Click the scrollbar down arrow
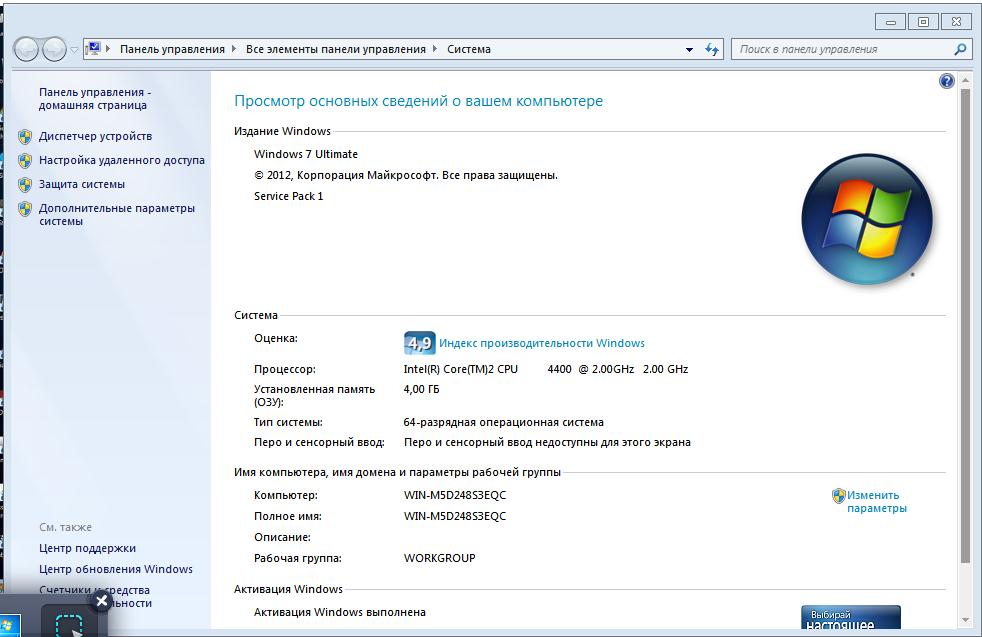Viewport: 982px width, 637px height. pos(965,620)
